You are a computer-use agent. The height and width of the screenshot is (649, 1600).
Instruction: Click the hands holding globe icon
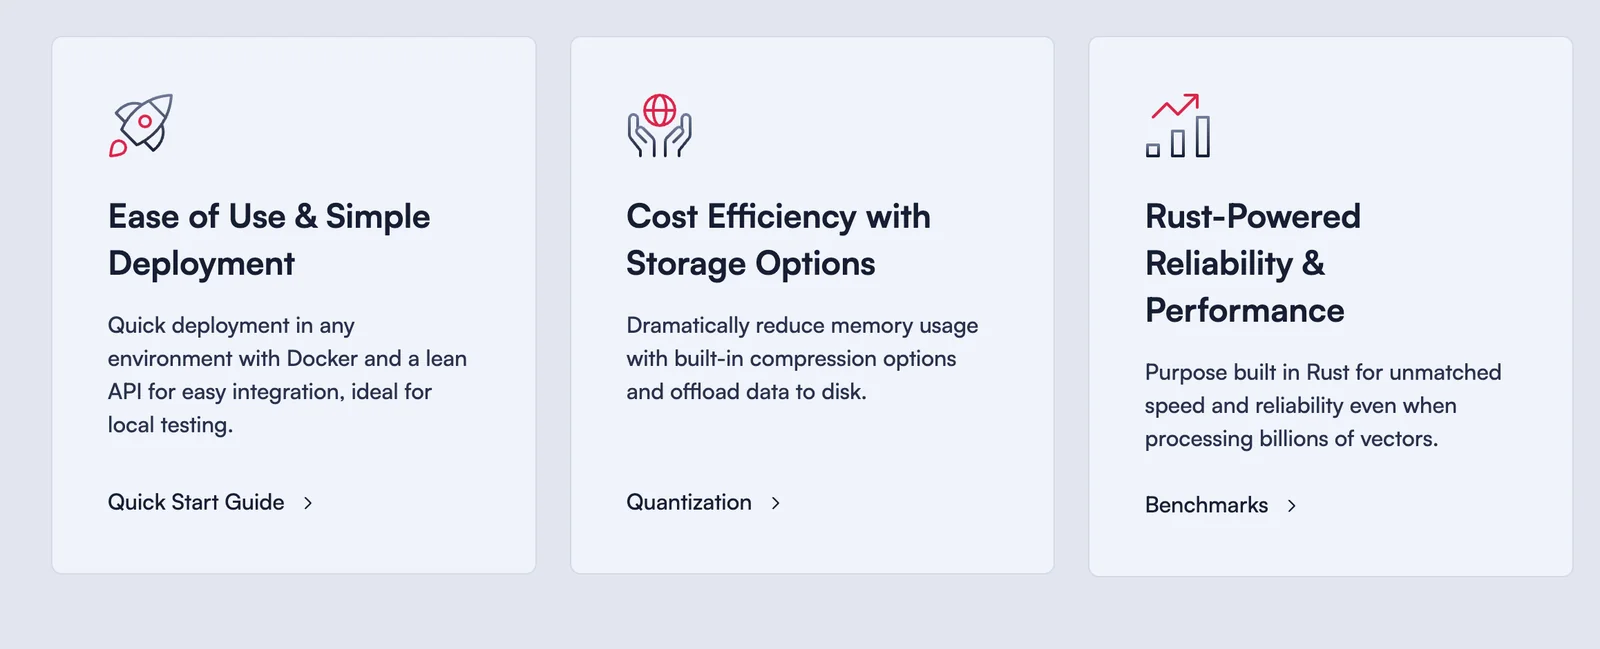tap(659, 126)
